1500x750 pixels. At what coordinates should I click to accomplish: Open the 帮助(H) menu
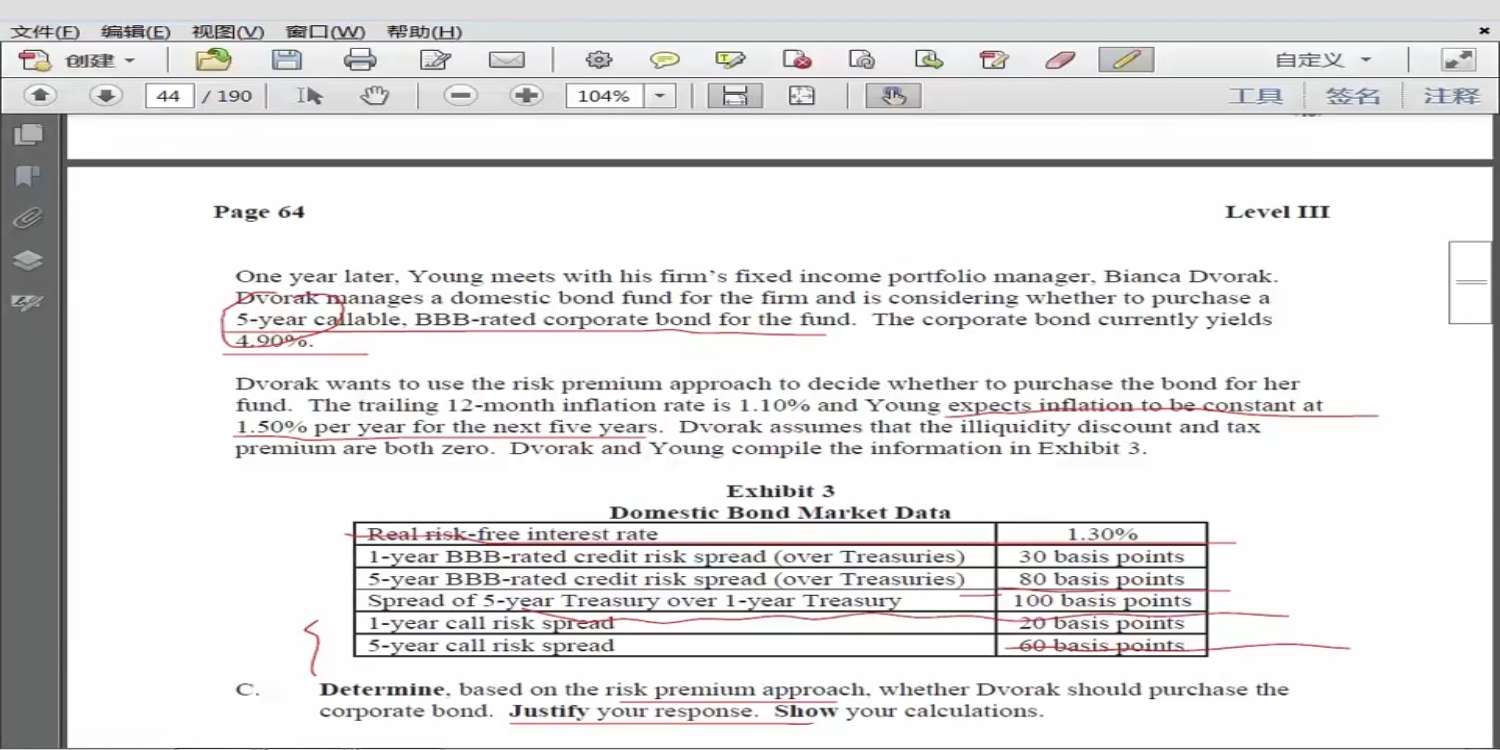point(424,32)
